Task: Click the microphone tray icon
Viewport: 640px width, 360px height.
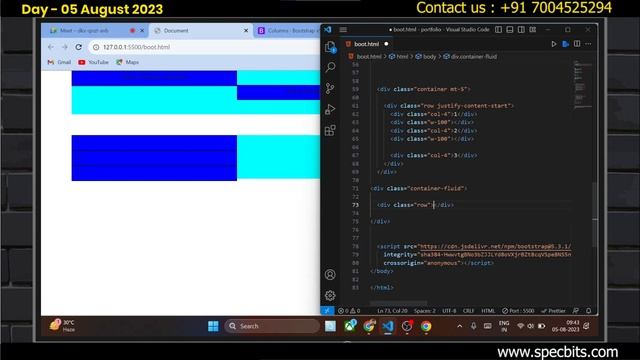Action: [473, 326]
